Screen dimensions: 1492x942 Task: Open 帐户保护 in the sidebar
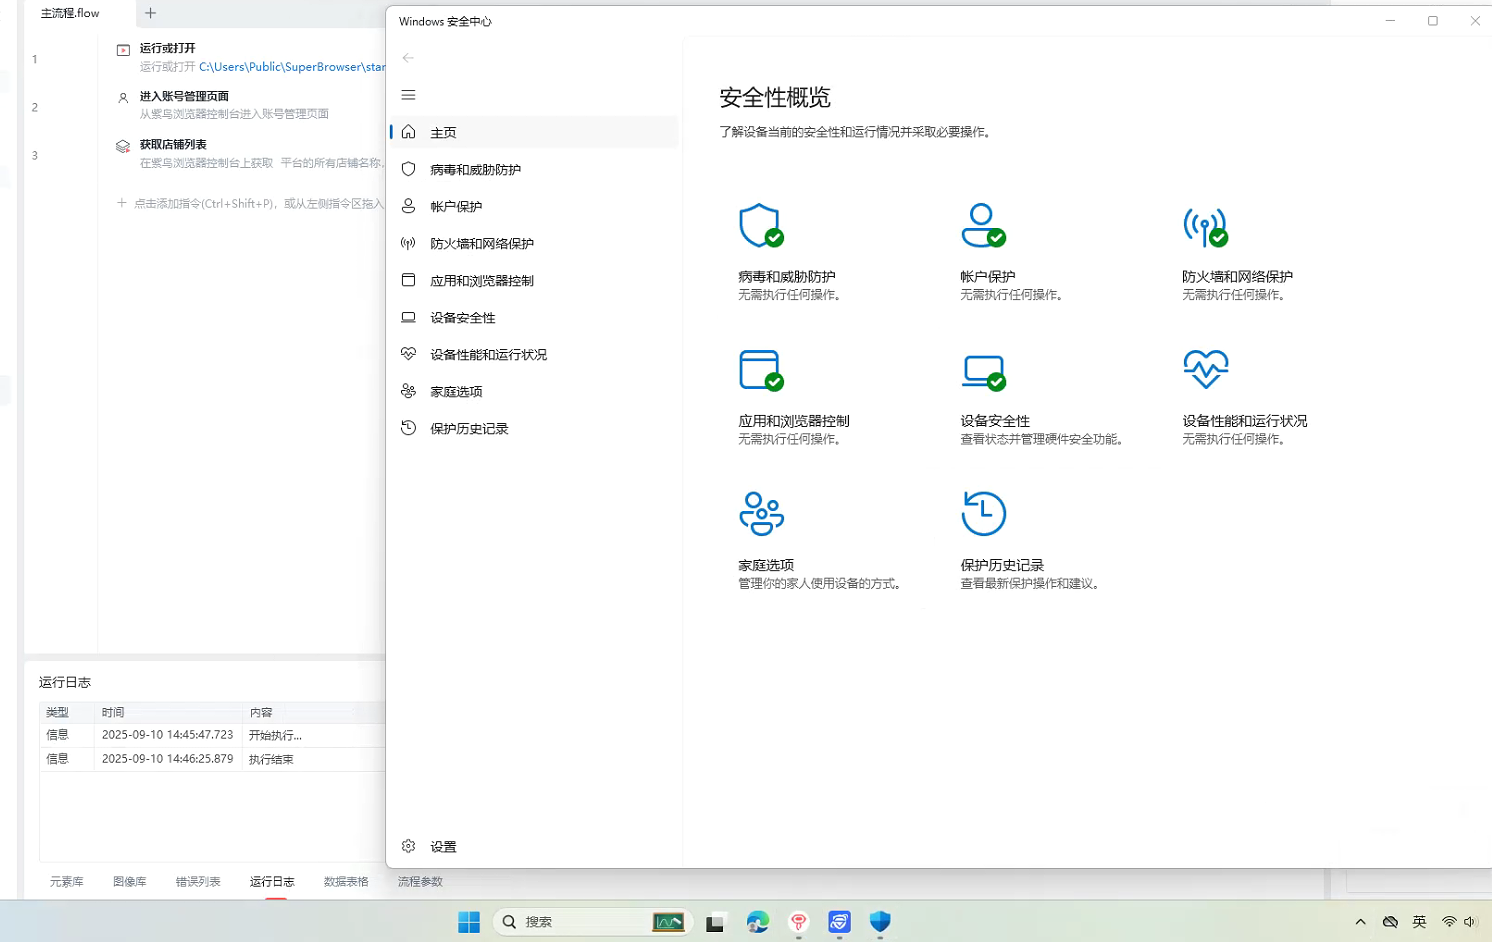click(534, 206)
